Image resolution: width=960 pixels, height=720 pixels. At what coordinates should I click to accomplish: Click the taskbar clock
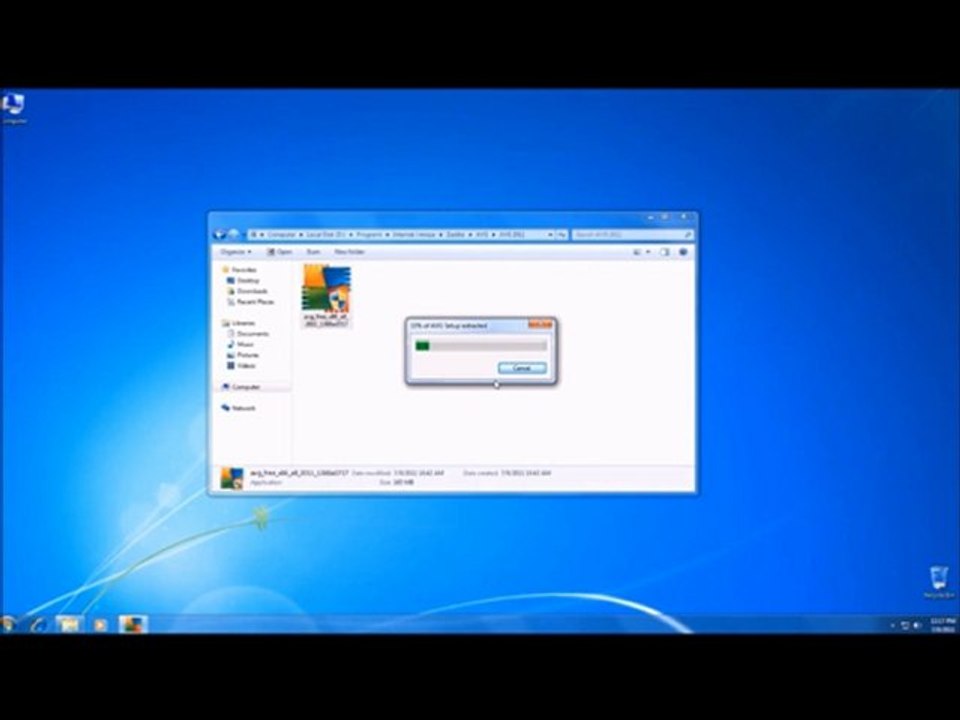click(x=943, y=625)
